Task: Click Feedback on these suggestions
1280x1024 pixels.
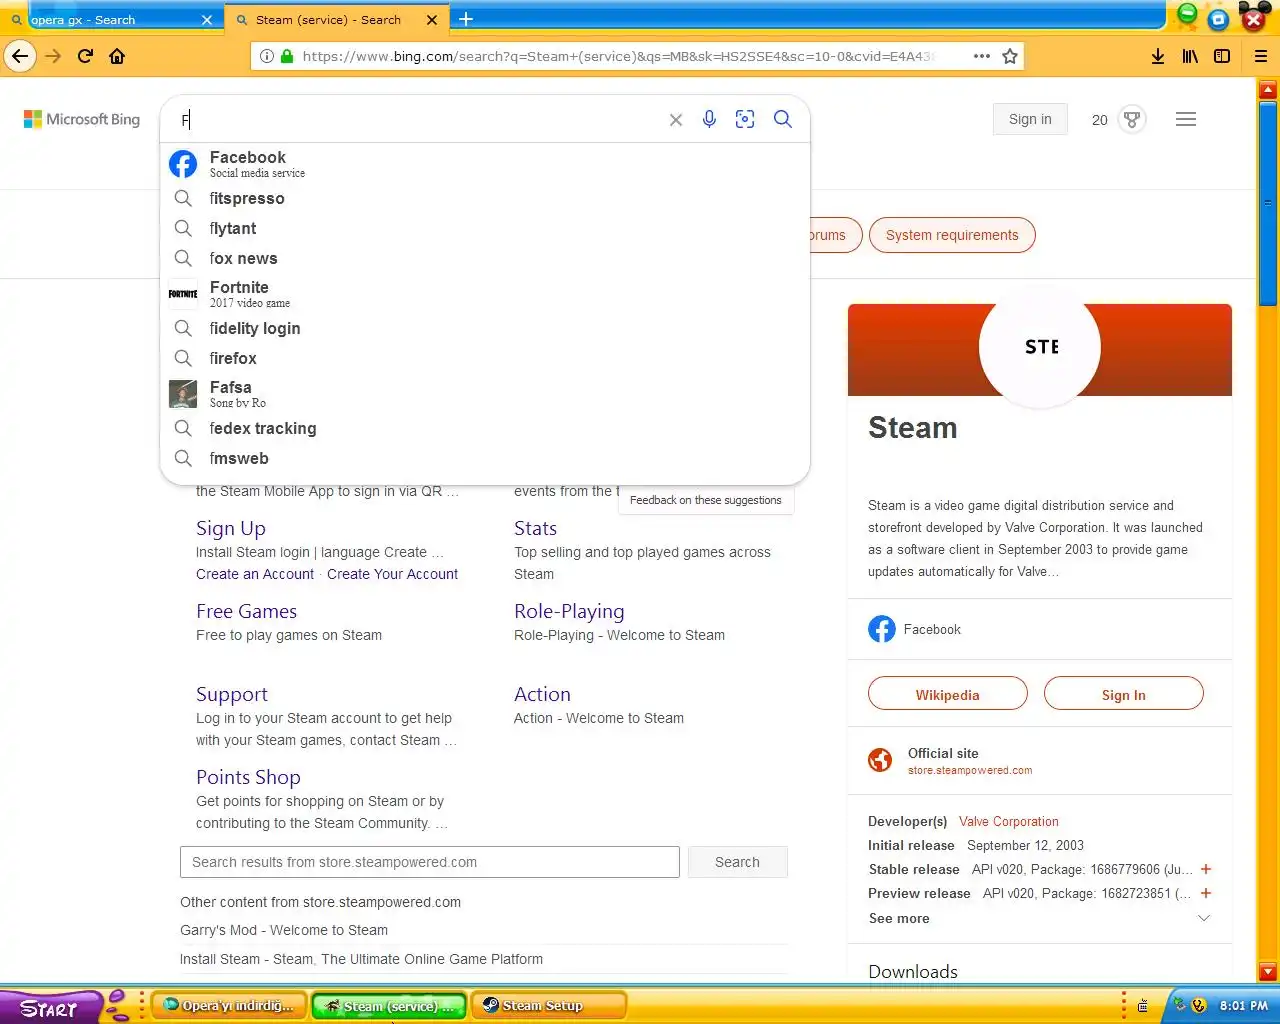Action: (706, 500)
